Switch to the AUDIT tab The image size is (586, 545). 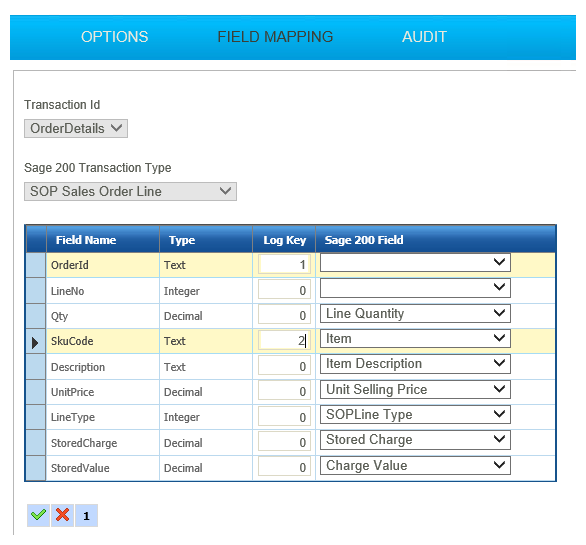425,37
